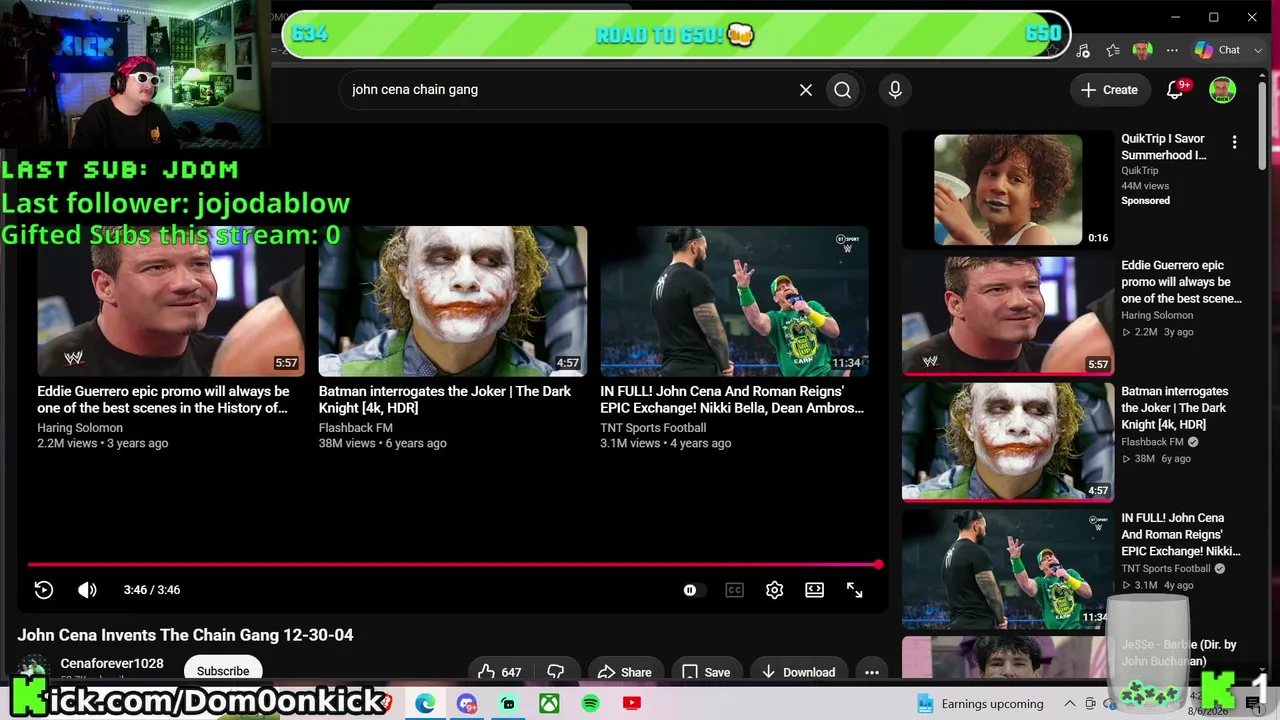The width and height of the screenshot is (1280, 720).
Task: Expand the Chat dropdown chevron
Action: tap(1257, 50)
